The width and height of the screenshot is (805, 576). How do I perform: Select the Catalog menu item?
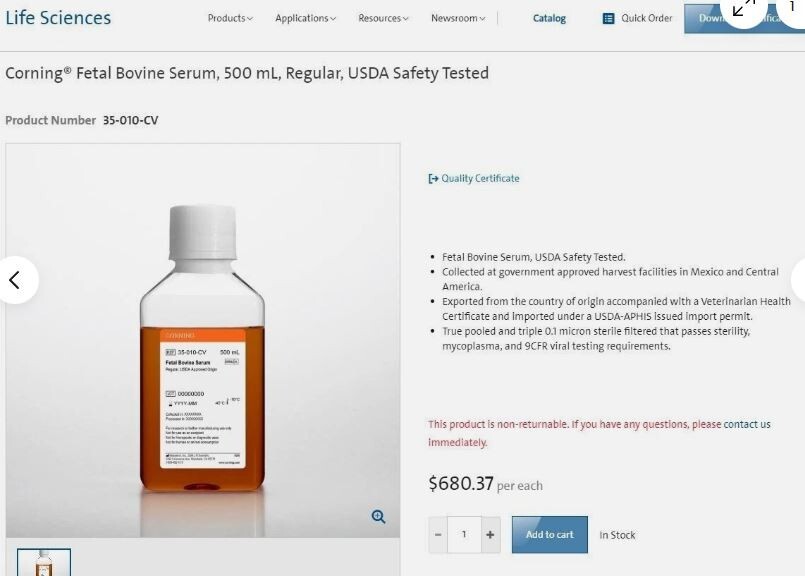pyautogui.click(x=549, y=18)
